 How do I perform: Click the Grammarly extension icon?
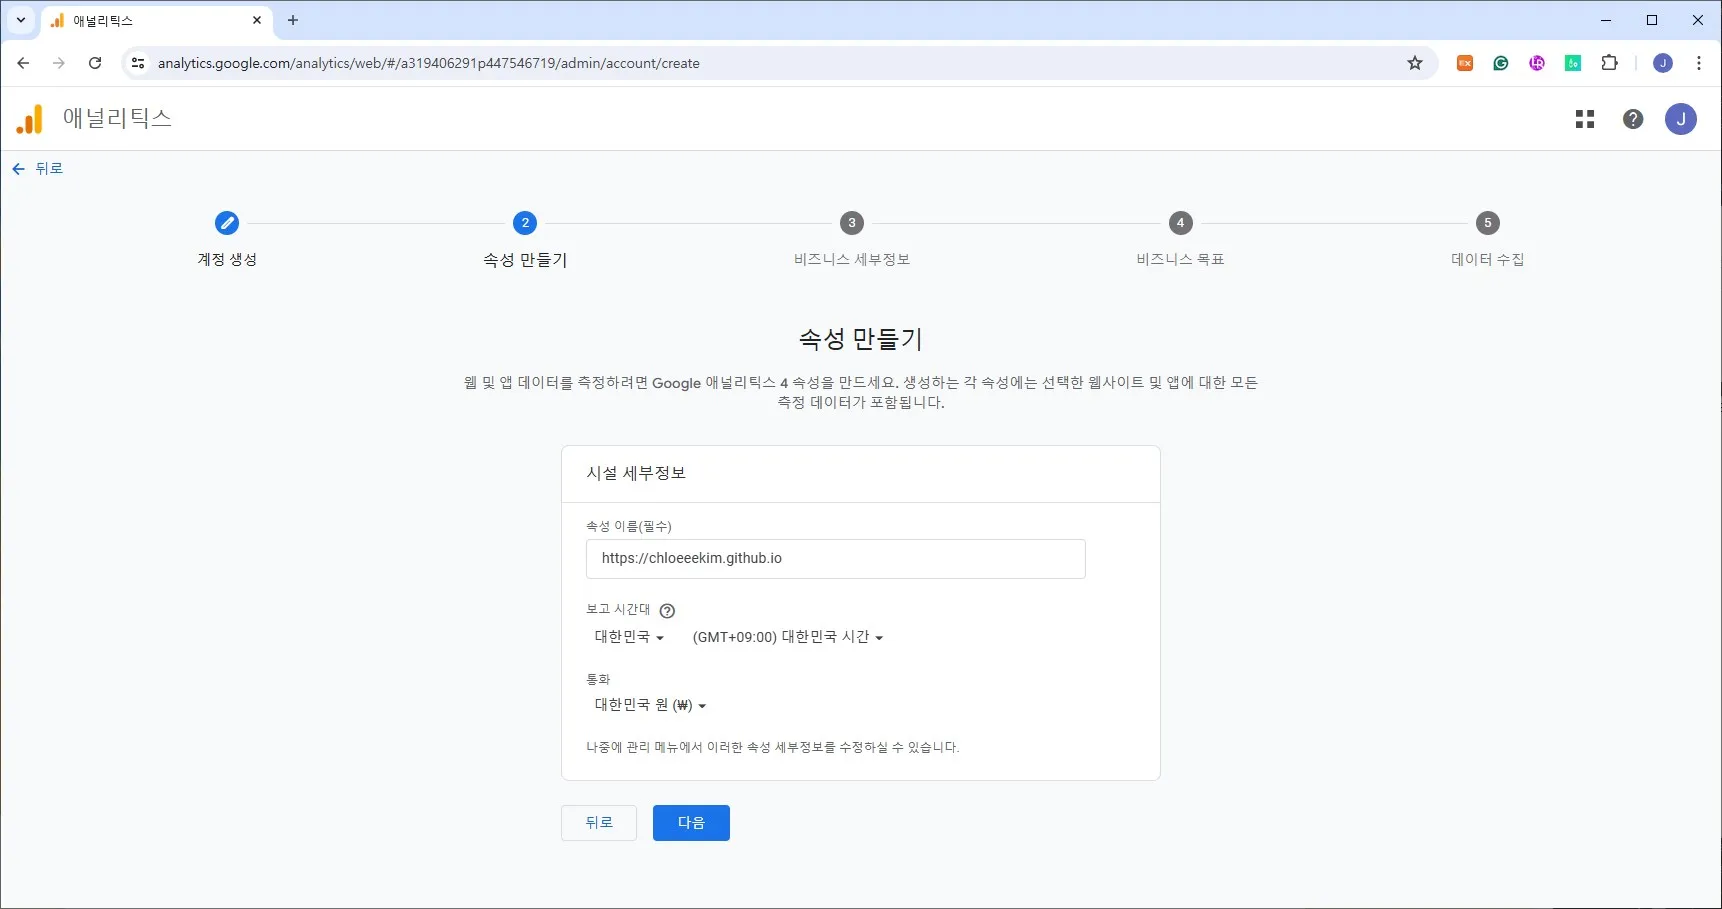[1501, 63]
